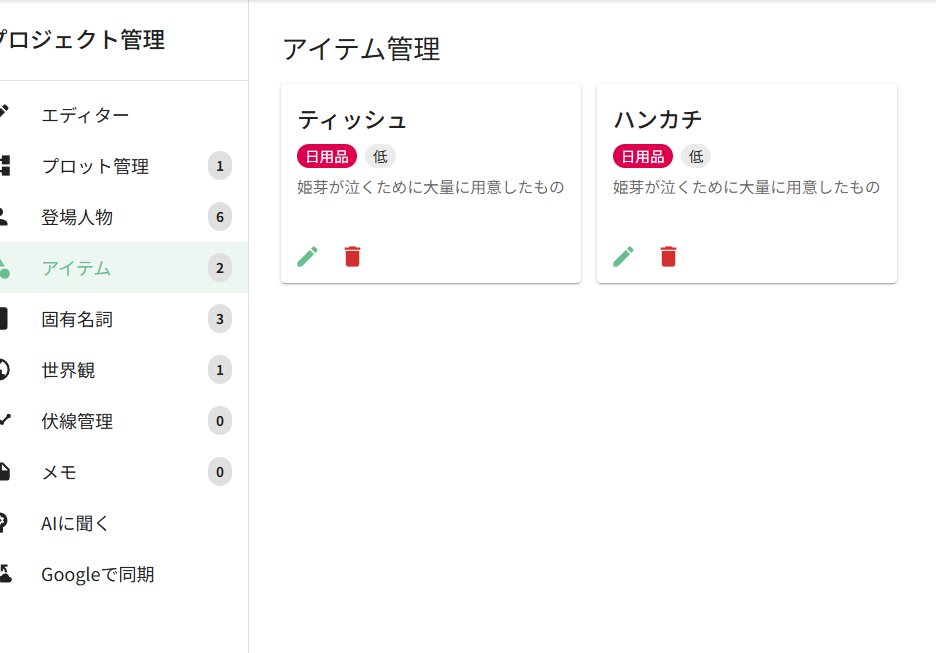Click the エディター pencil icon in sidebar
This screenshot has height=653, width=936.
pos(4,112)
